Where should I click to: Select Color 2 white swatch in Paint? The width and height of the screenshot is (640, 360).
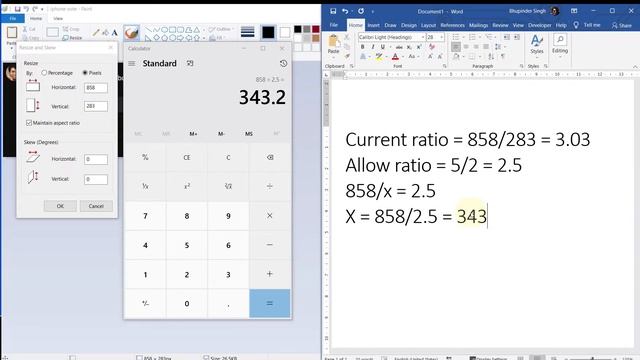[285, 32]
